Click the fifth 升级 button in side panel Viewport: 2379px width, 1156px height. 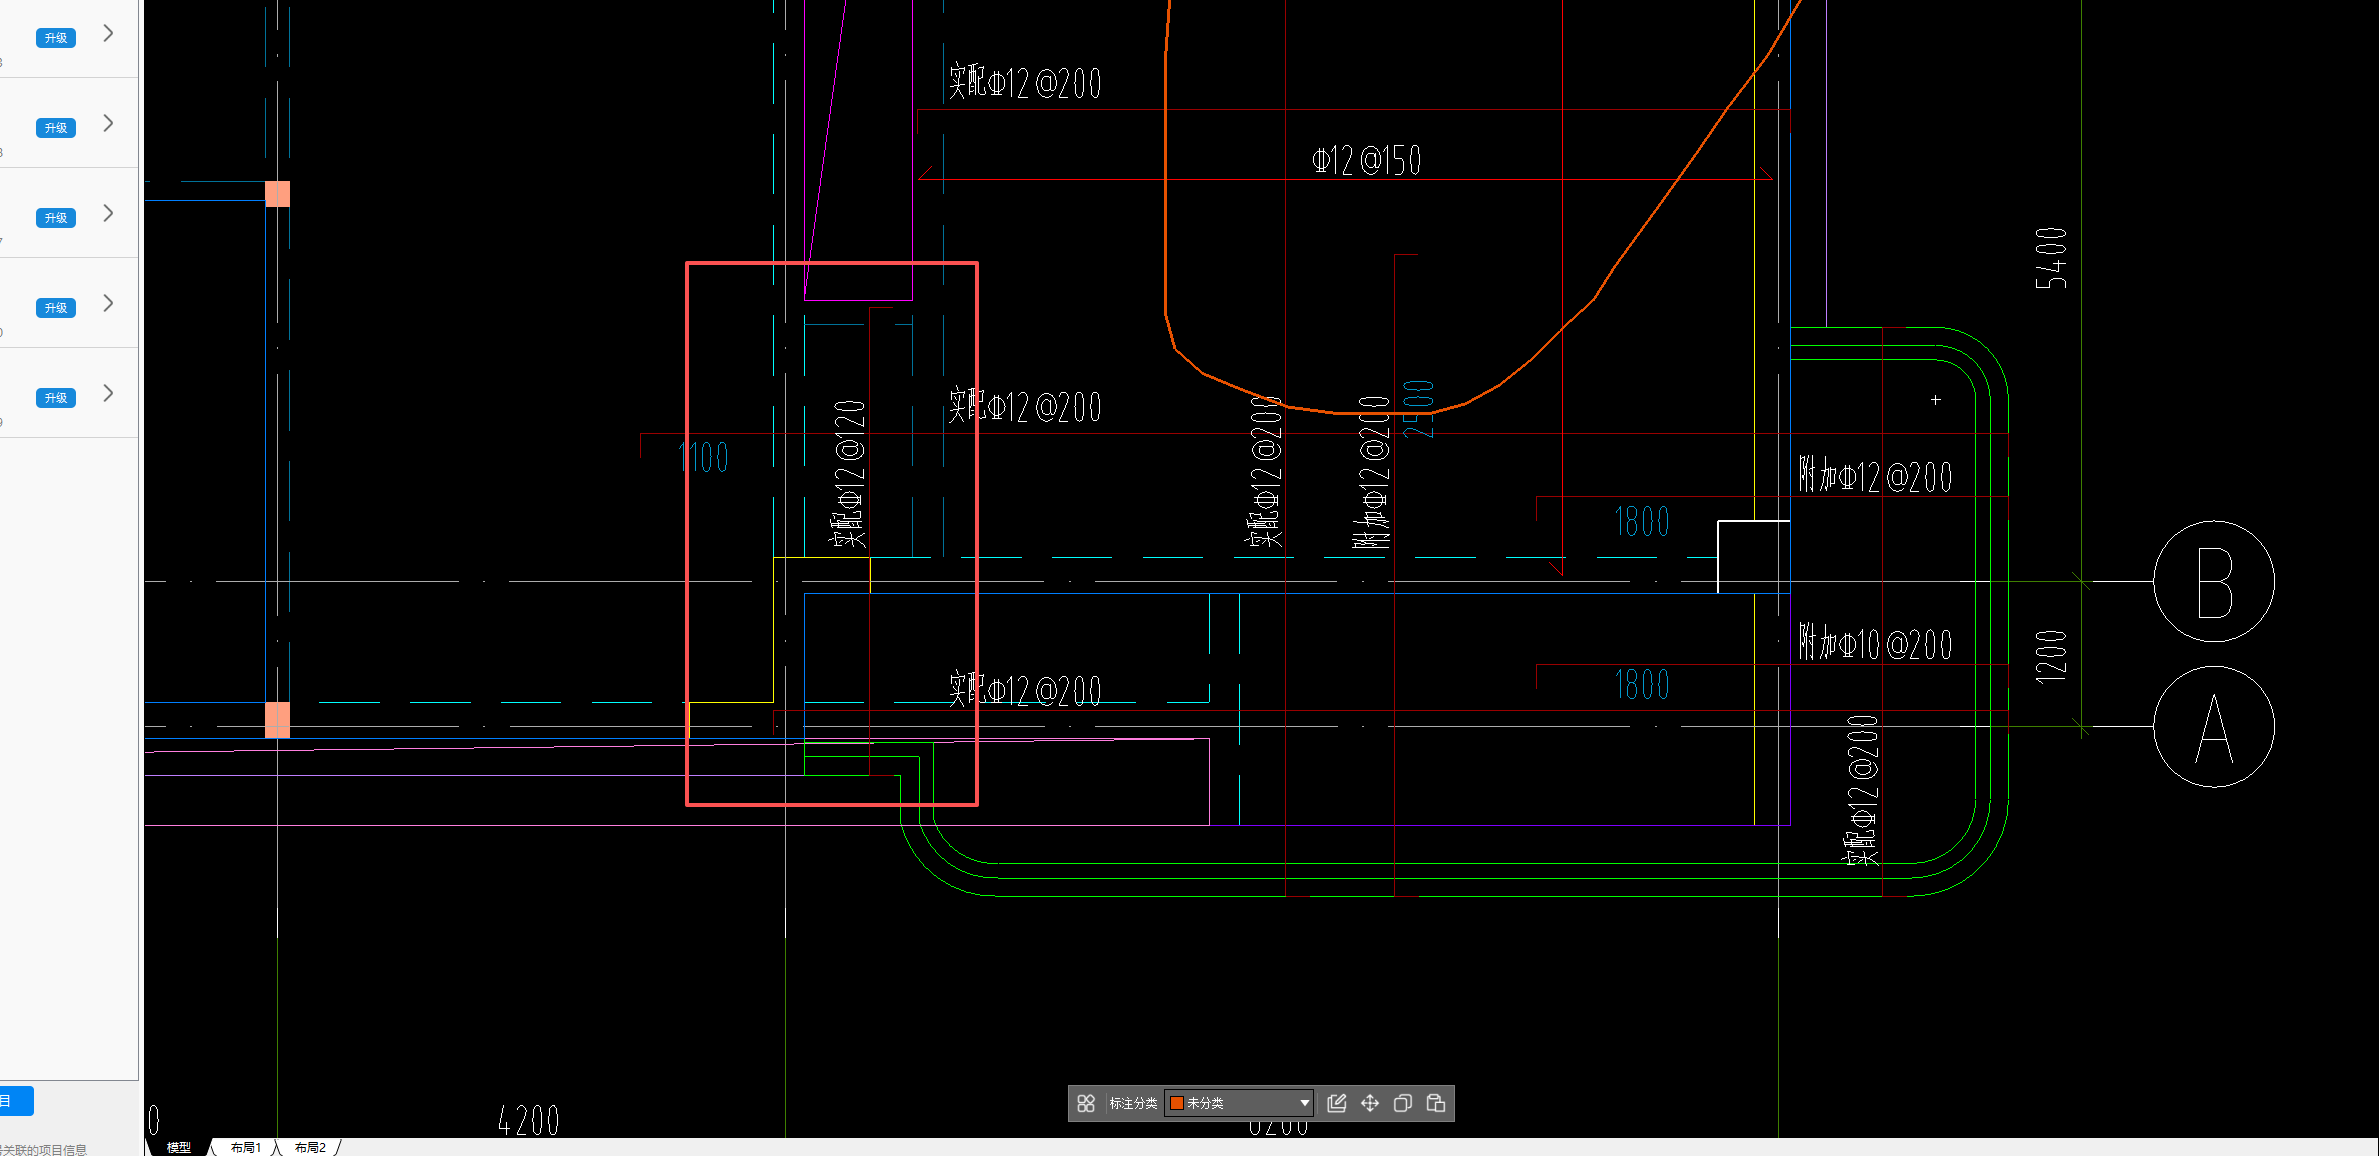click(x=56, y=398)
